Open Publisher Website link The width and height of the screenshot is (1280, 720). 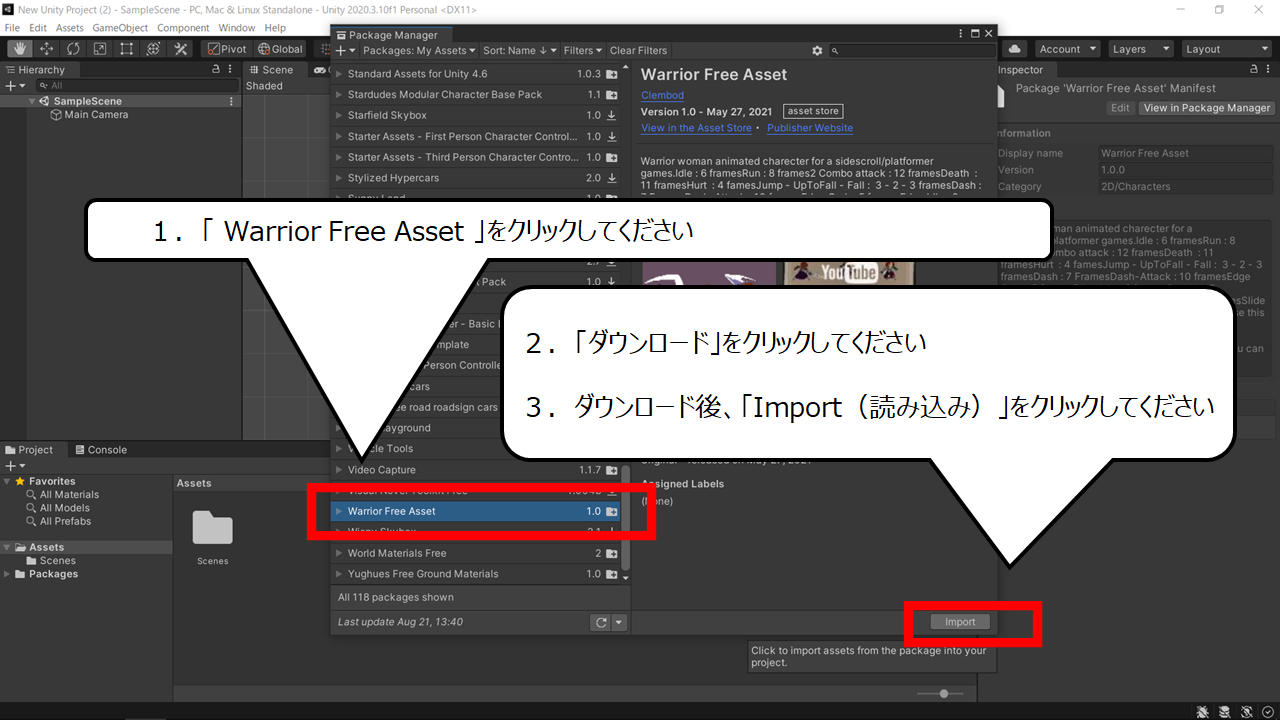coord(810,128)
